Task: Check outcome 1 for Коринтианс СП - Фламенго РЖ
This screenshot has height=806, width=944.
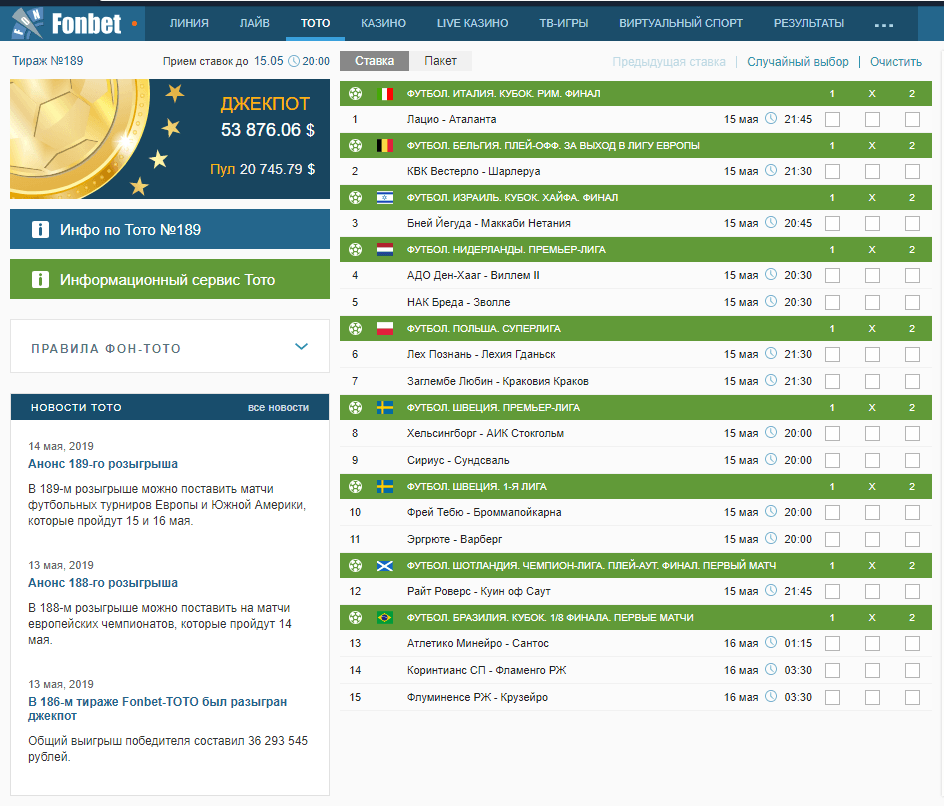Action: [x=833, y=670]
